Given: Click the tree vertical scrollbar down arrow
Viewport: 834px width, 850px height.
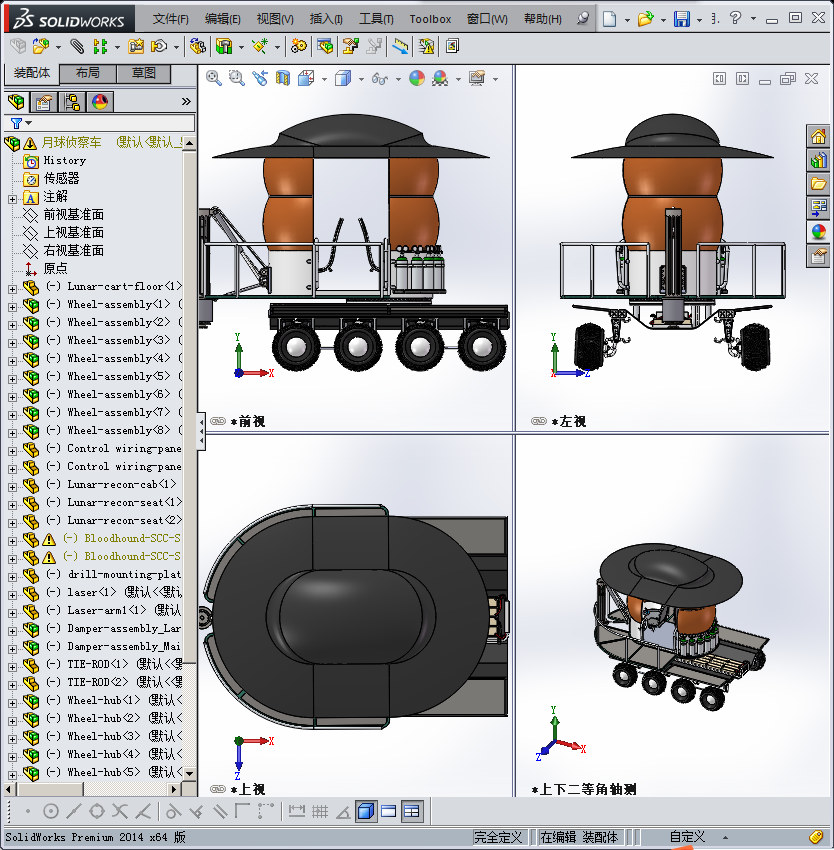Looking at the screenshot, I should pos(189,773).
